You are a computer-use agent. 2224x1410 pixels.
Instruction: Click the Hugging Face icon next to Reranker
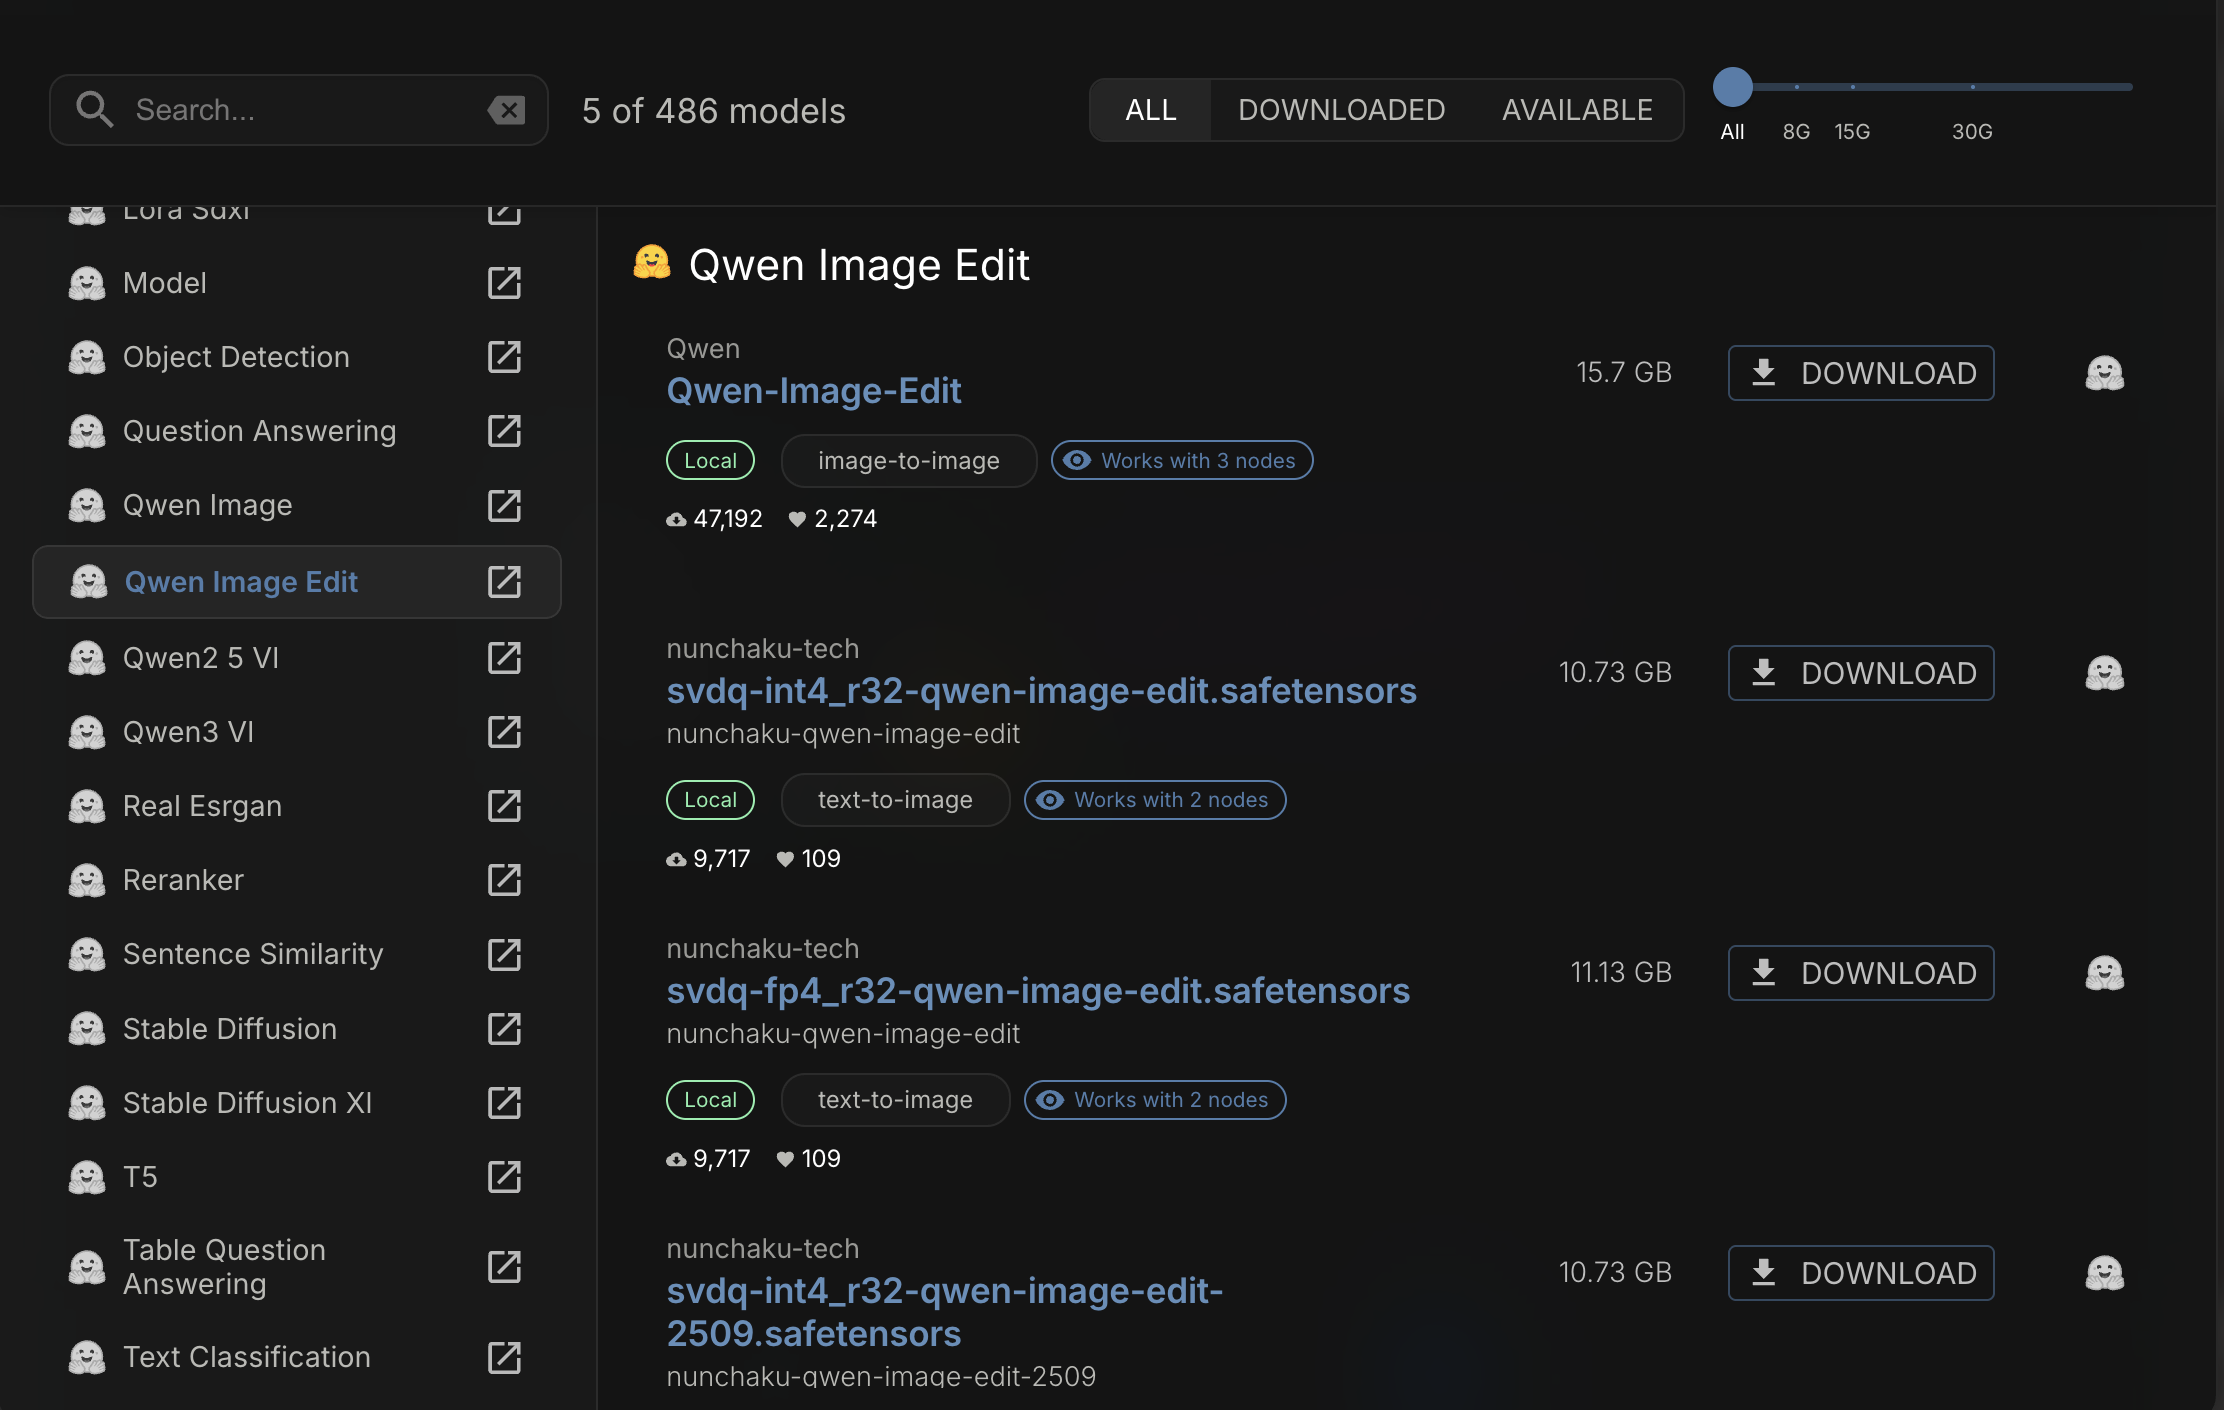87,880
